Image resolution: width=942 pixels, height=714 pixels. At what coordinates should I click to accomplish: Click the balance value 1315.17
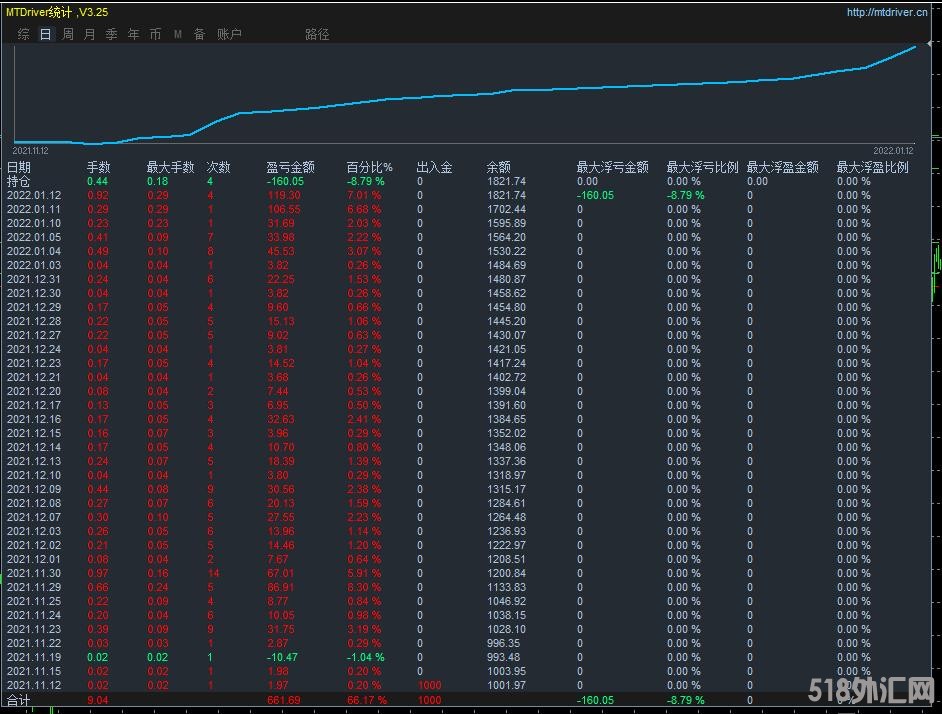506,489
